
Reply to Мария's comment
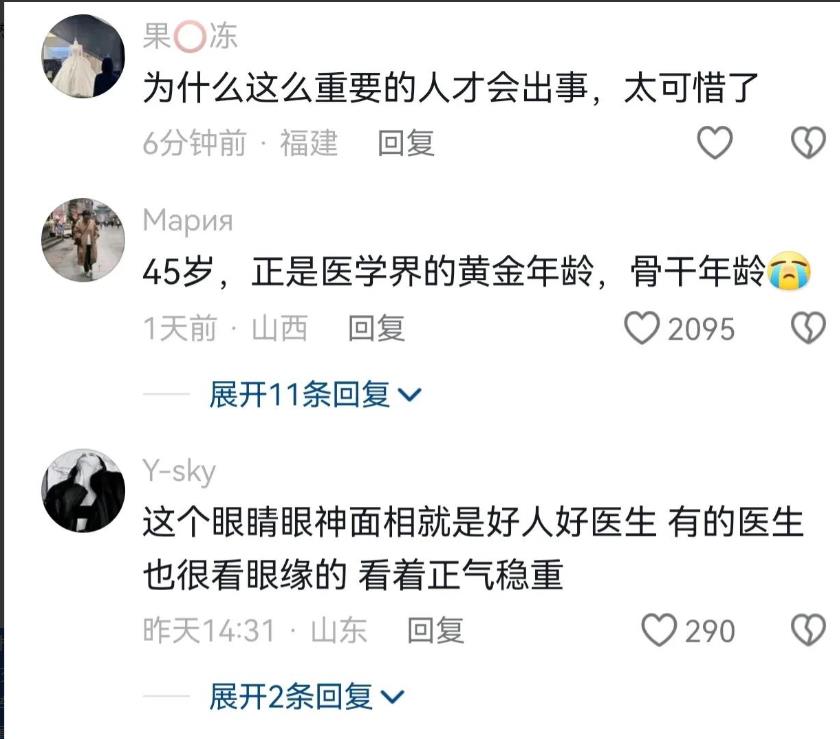coord(377,328)
